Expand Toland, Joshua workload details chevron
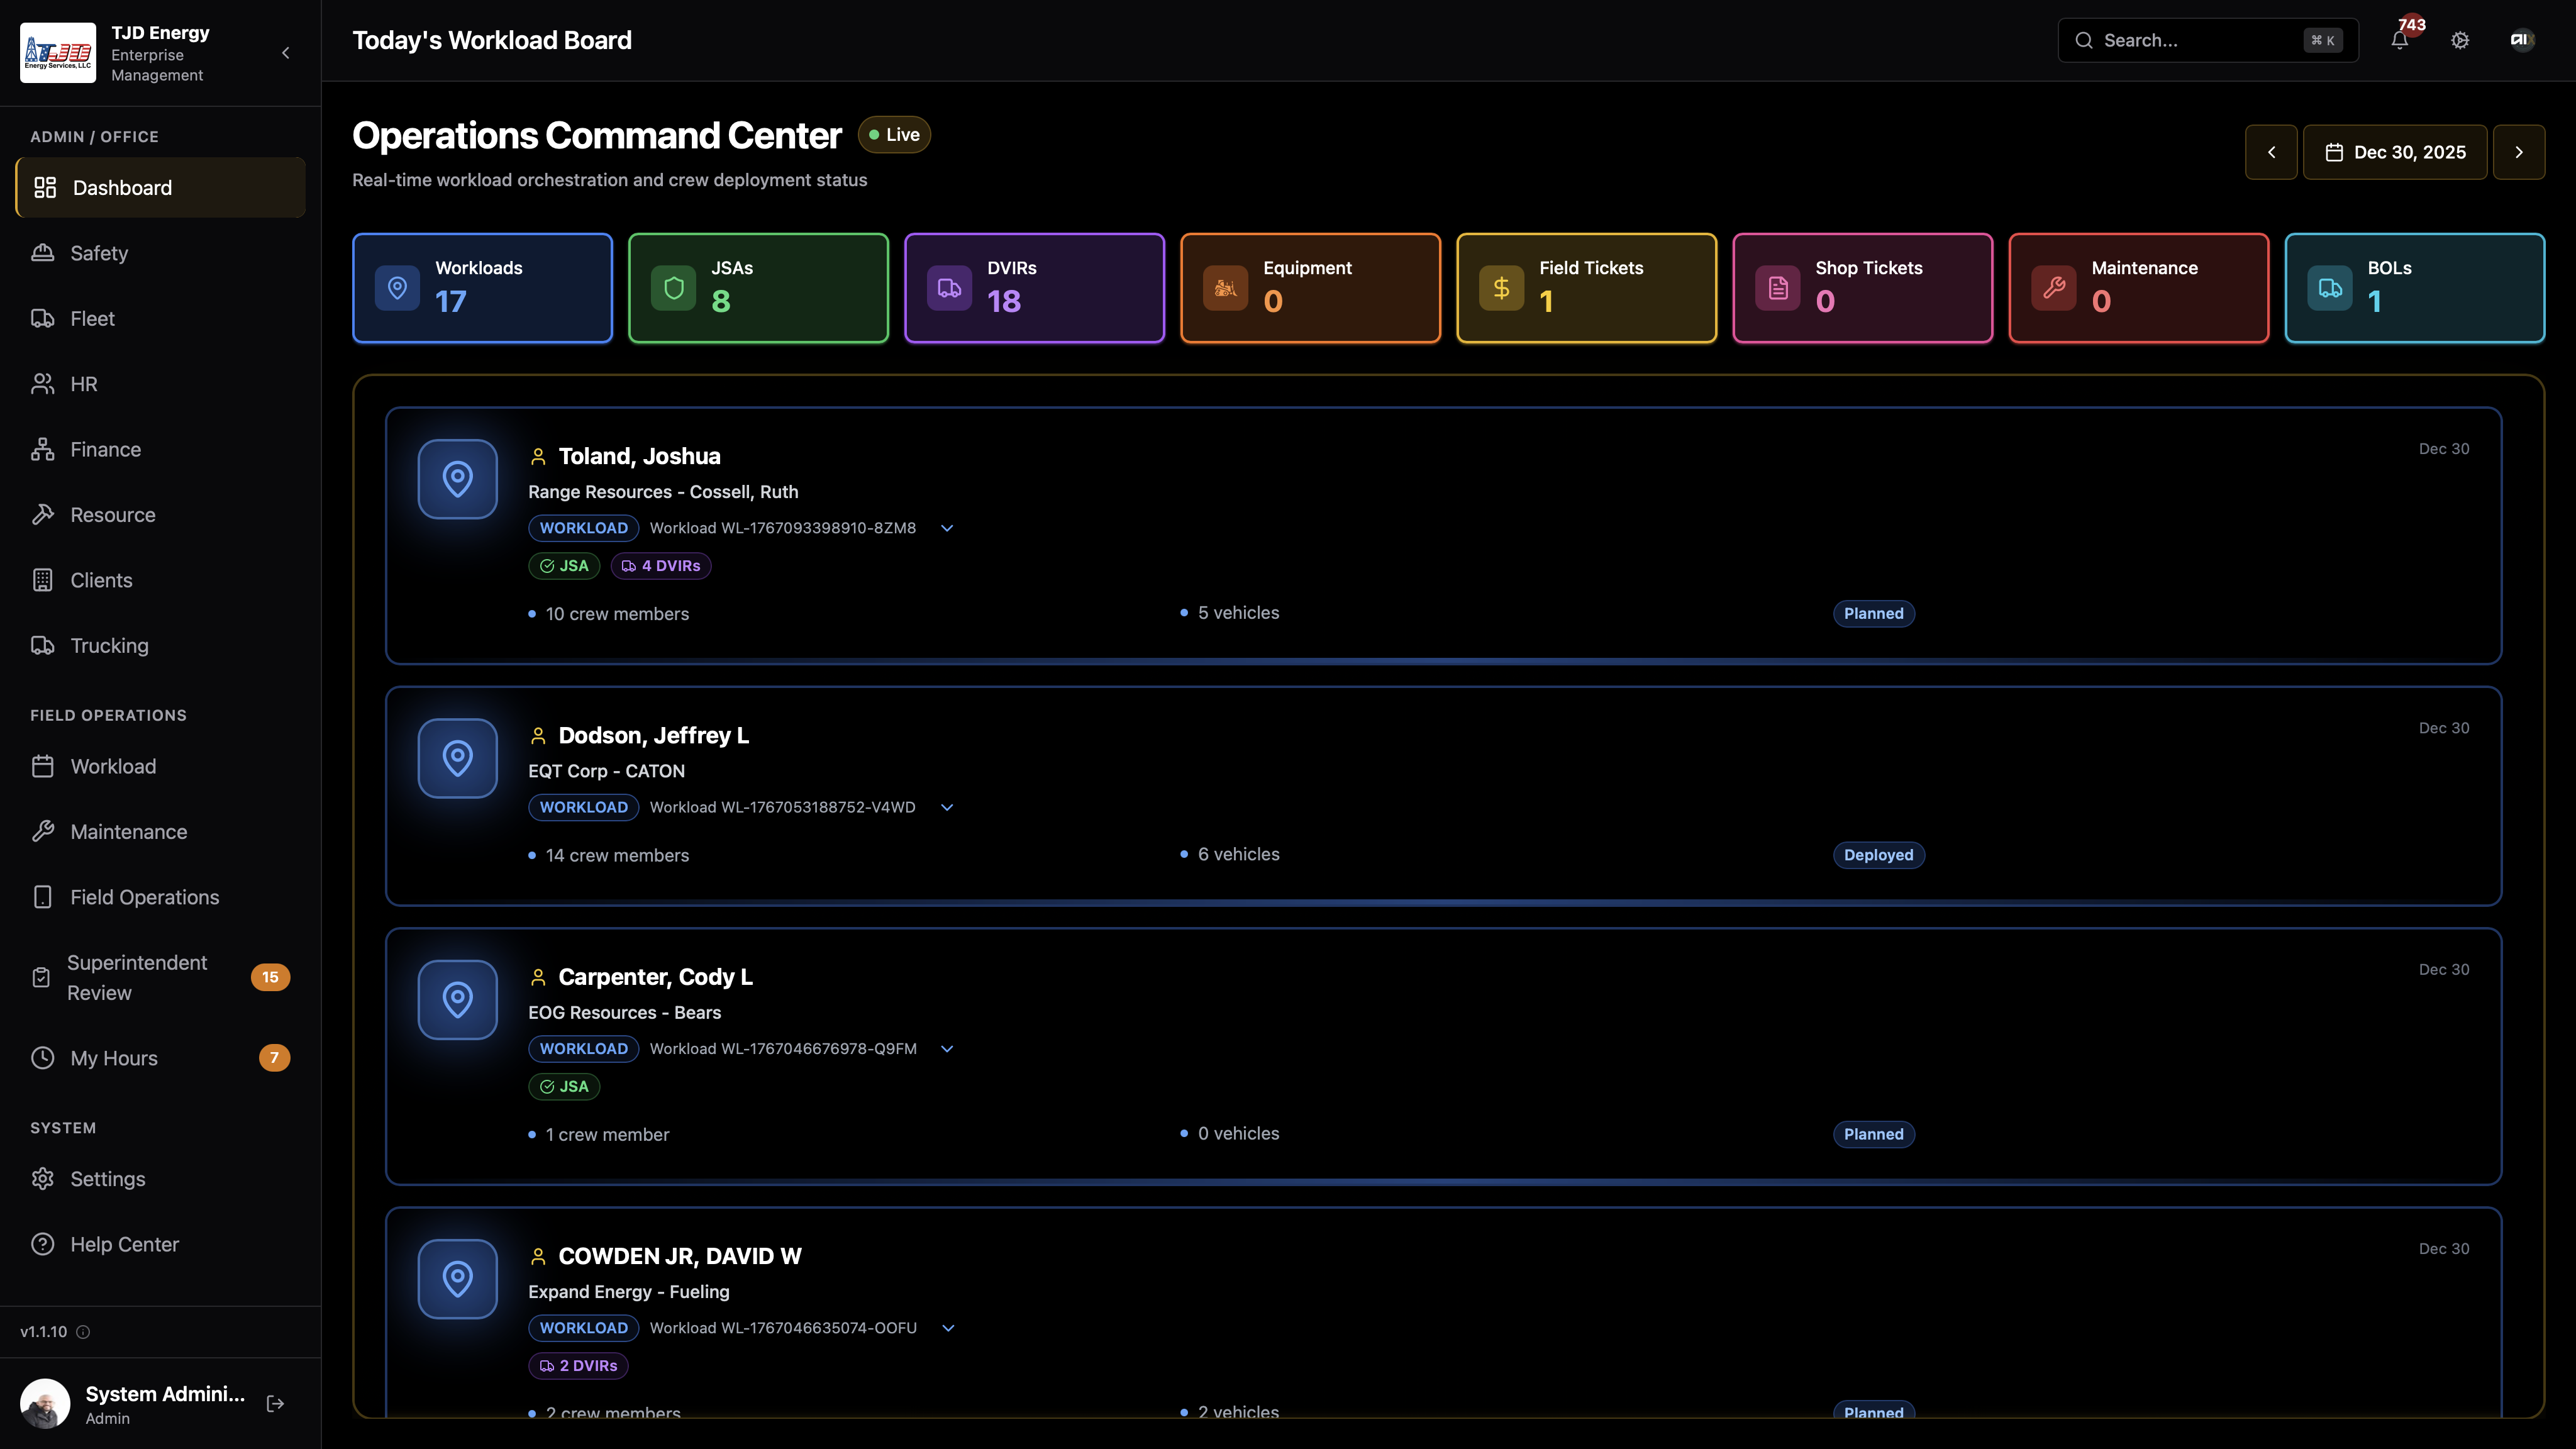Viewport: 2576px width, 1449px height. click(x=947, y=528)
